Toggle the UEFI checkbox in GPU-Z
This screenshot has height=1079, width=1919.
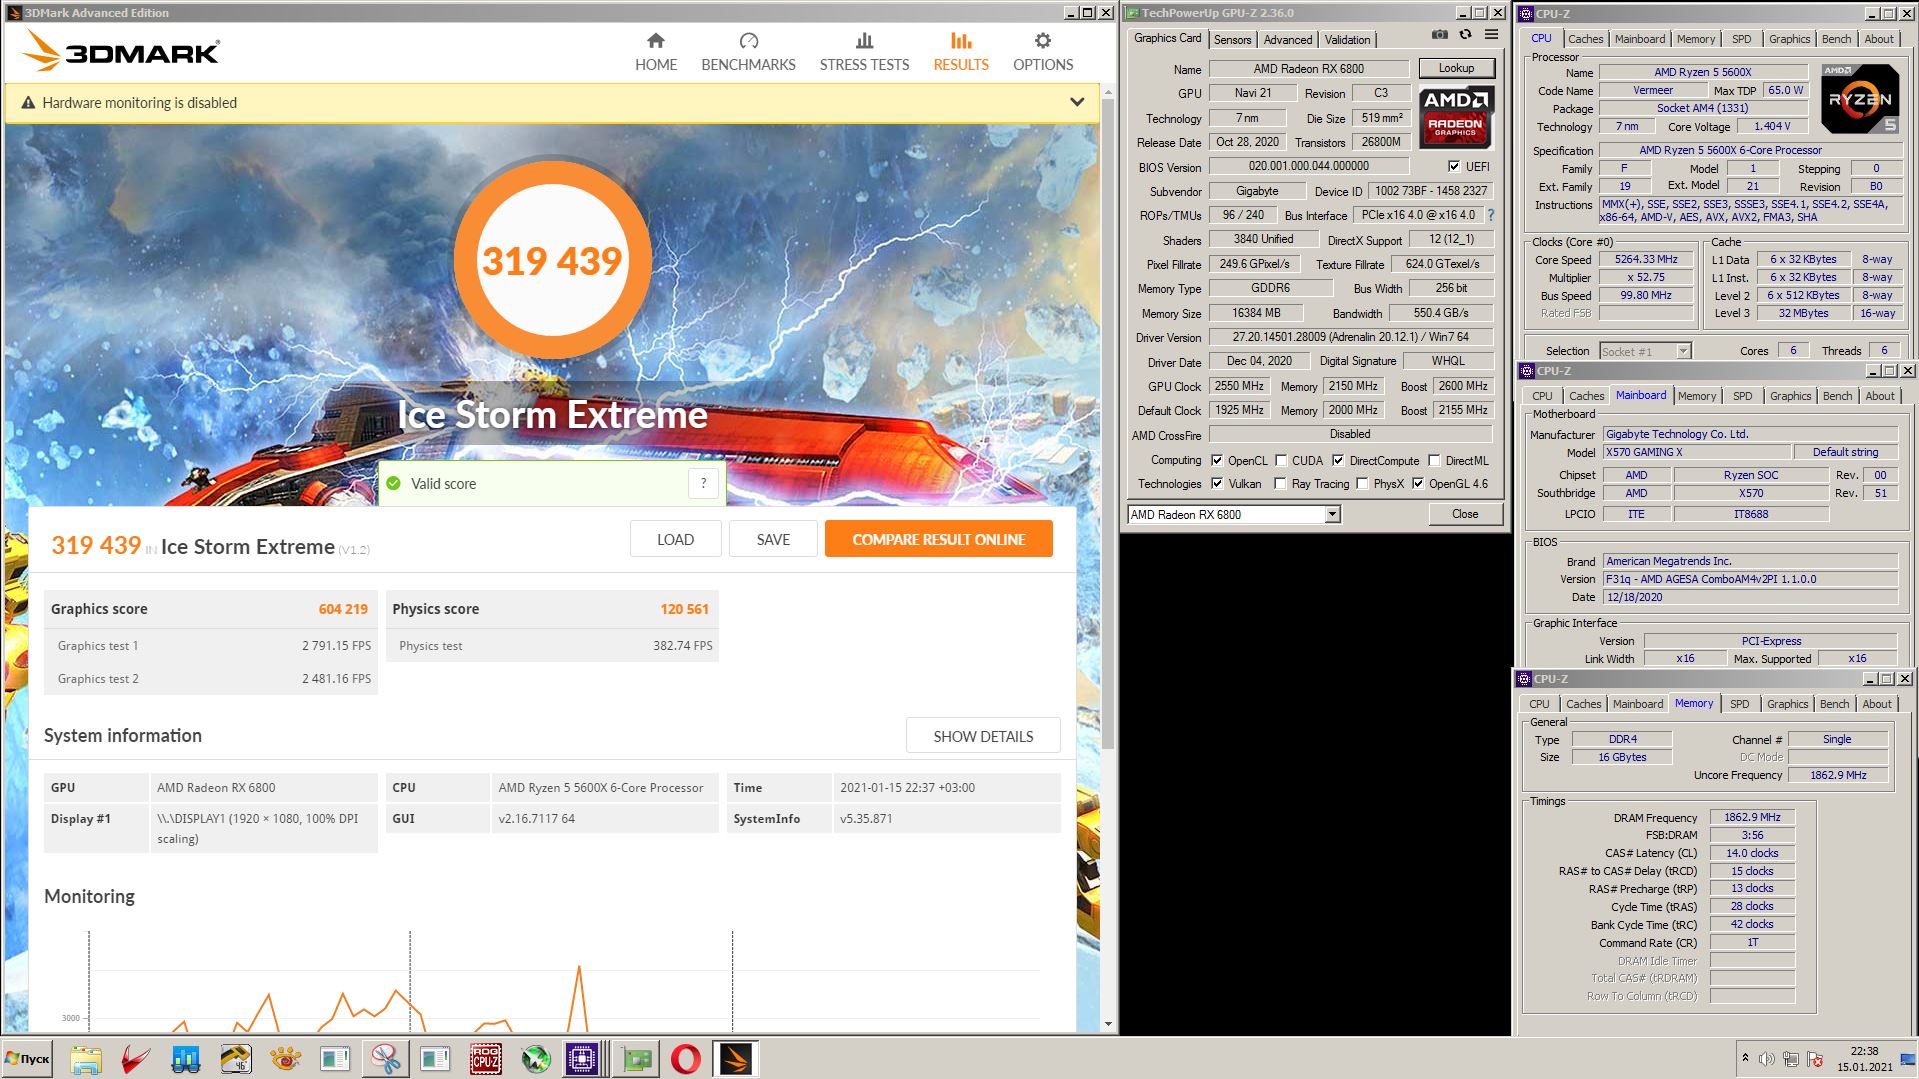tap(1454, 166)
